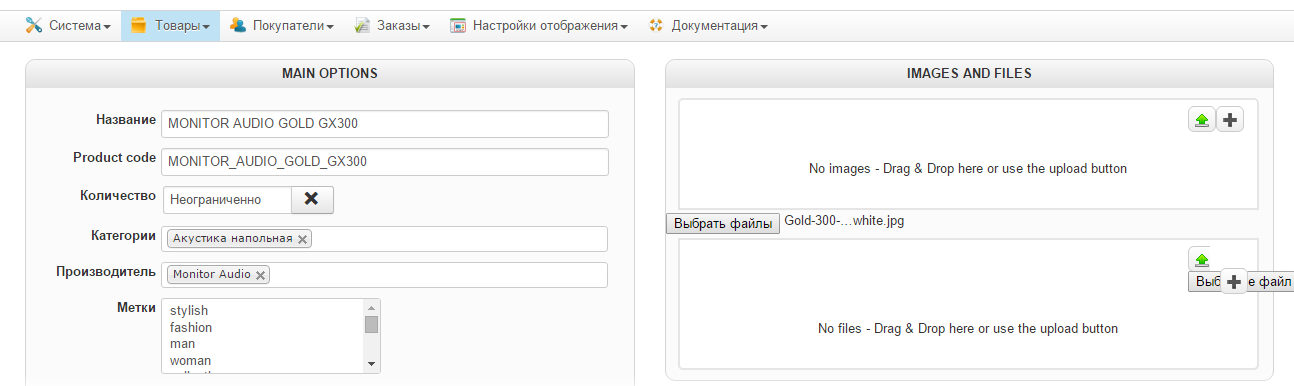This screenshot has width=1294, height=386.
Task: Click the green upload icon in files section
Action: coord(1201,259)
